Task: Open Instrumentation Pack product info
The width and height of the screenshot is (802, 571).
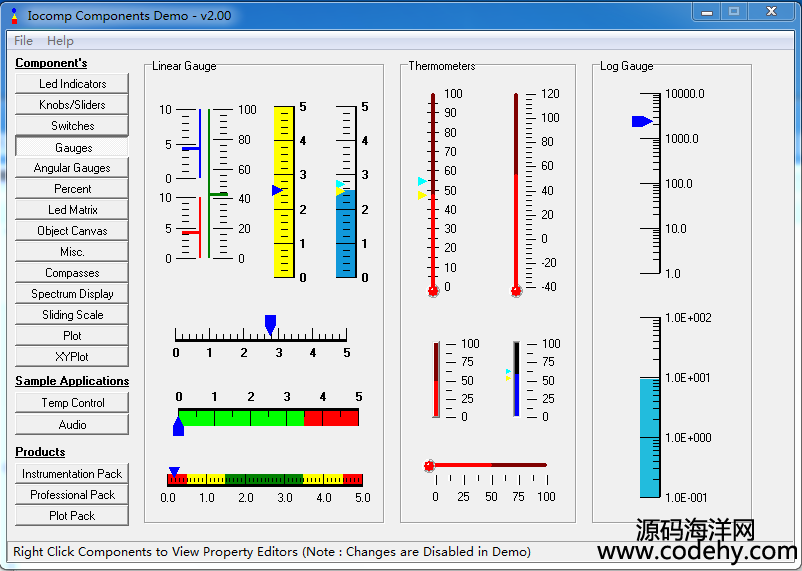Action: (72, 474)
